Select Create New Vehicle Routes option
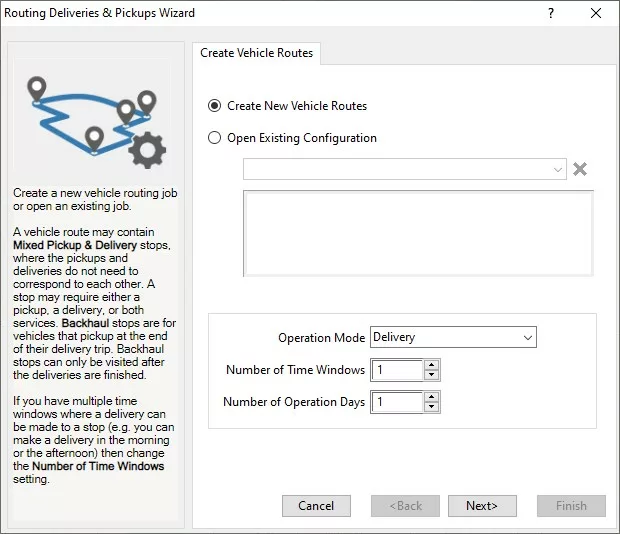 coord(215,106)
